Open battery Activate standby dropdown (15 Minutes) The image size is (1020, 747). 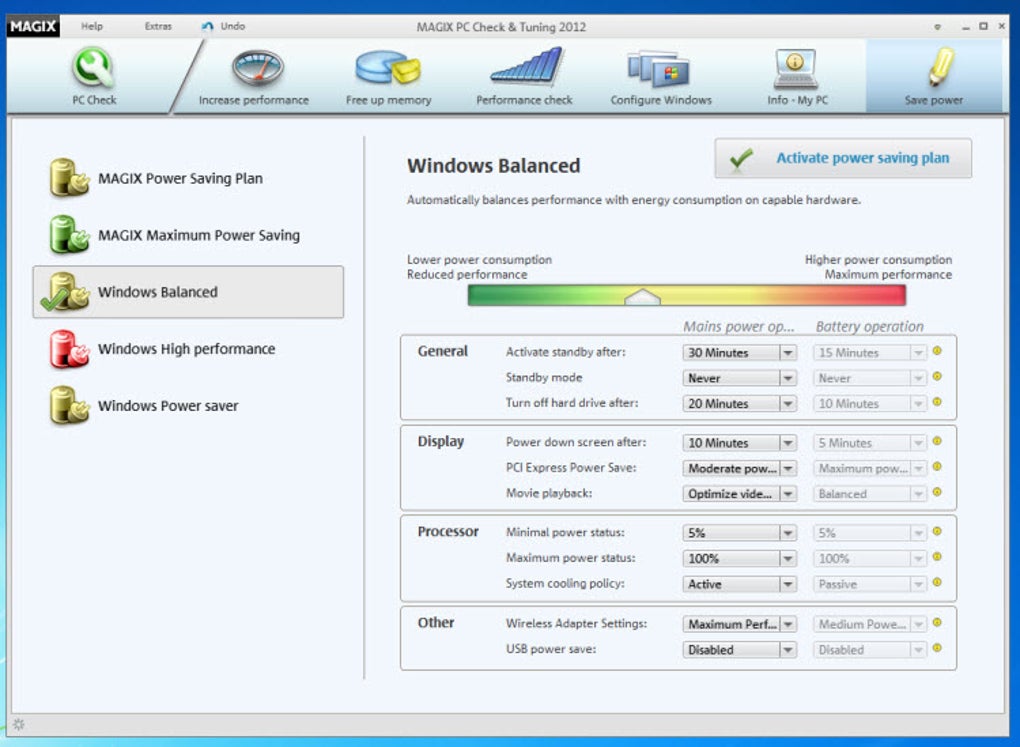(870, 353)
